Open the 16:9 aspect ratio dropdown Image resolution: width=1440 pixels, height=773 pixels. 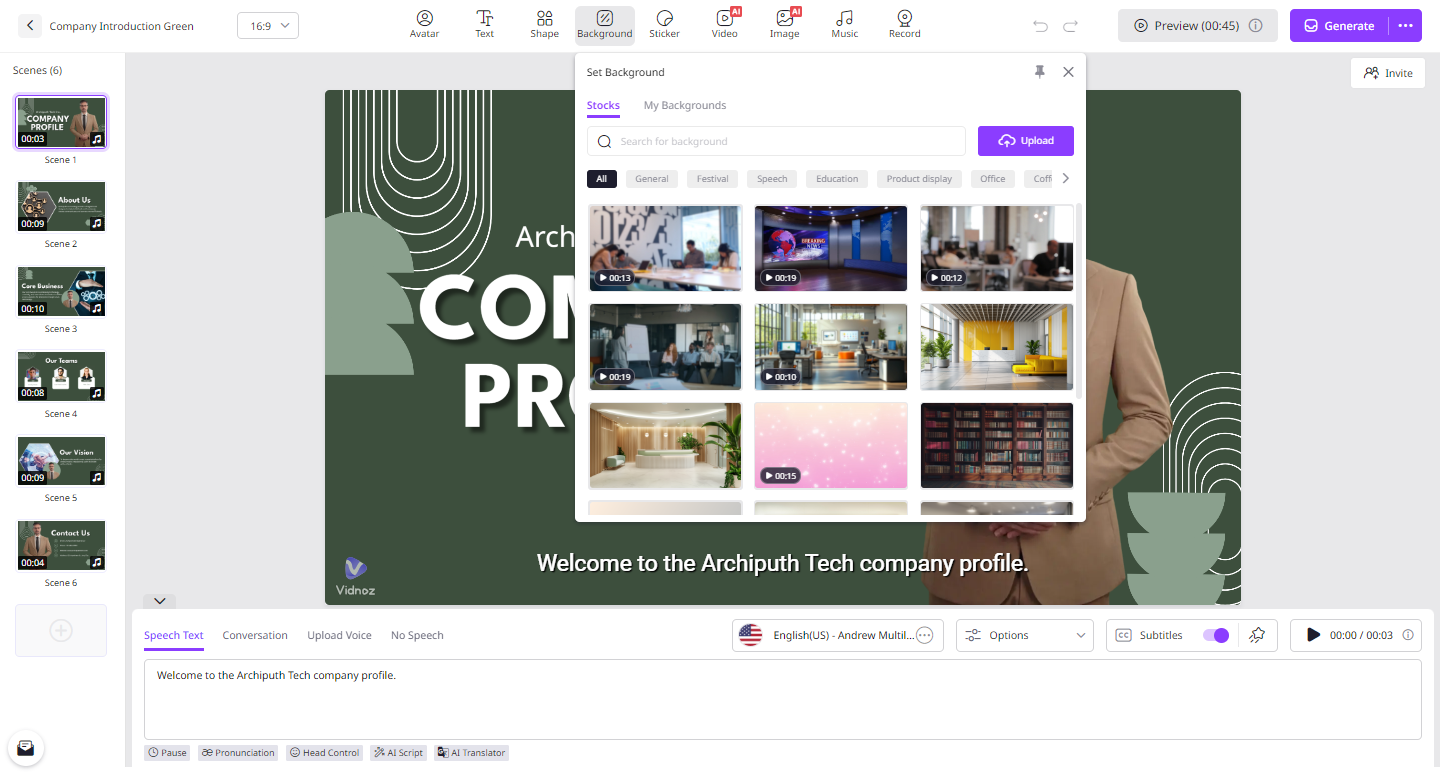pos(268,26)
